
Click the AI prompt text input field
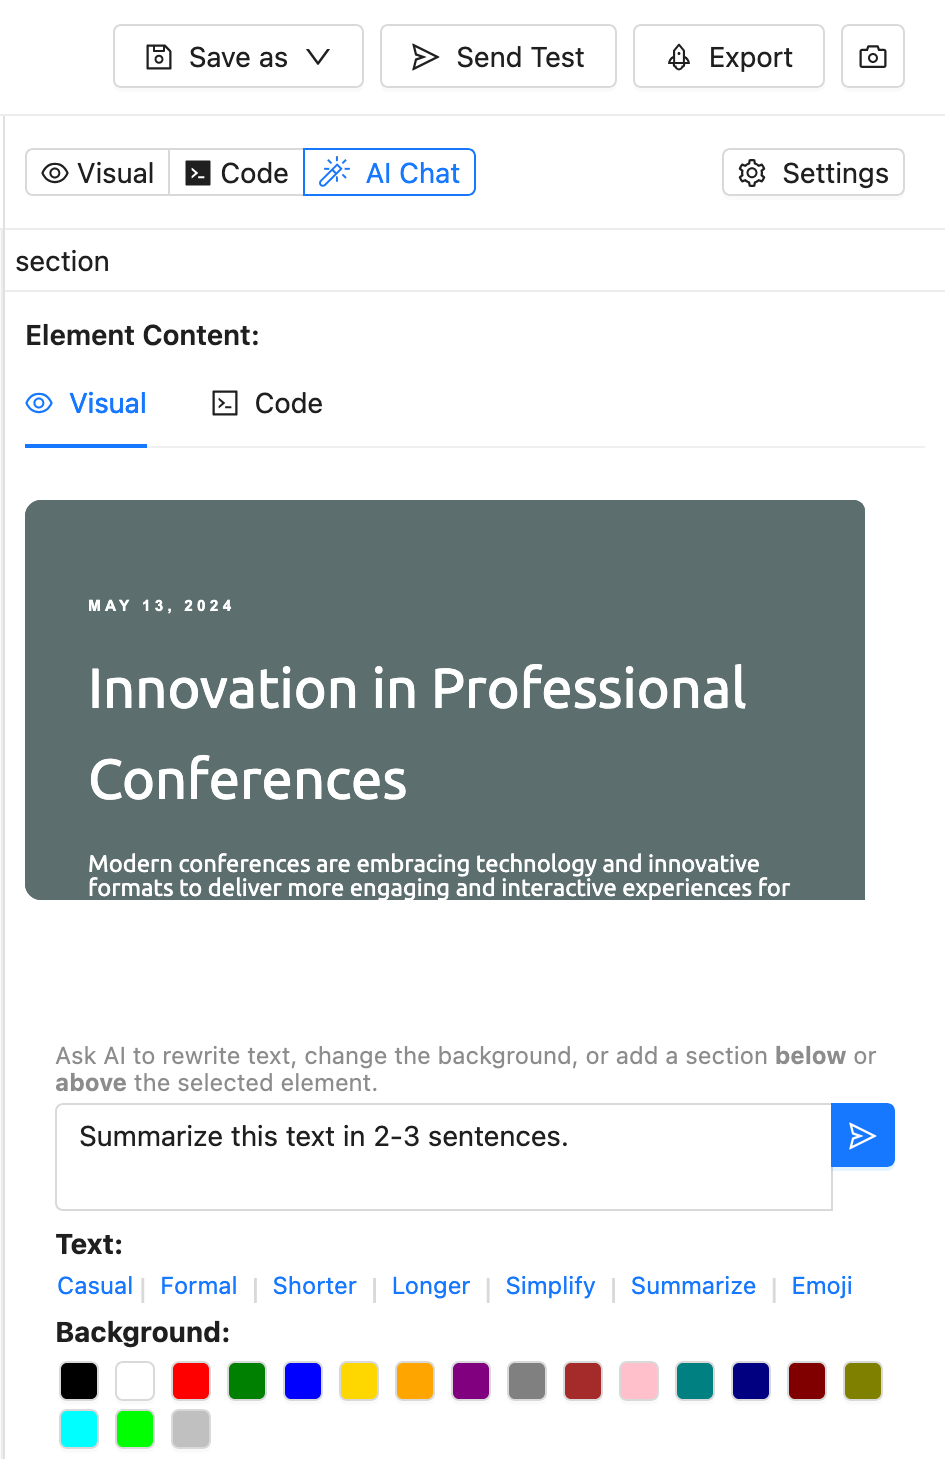pos(443,1156)
